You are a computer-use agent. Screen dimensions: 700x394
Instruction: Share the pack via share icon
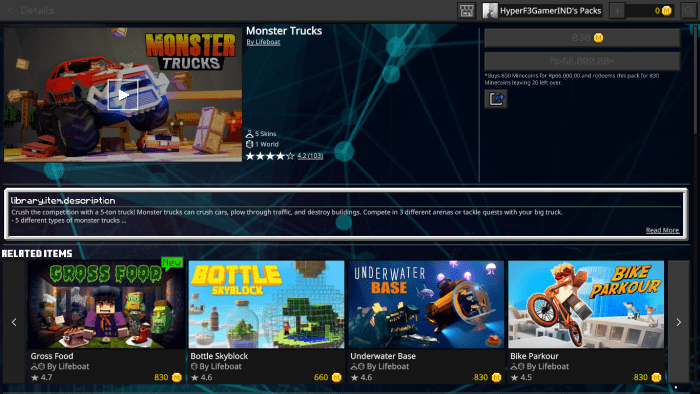click(496, 99)
